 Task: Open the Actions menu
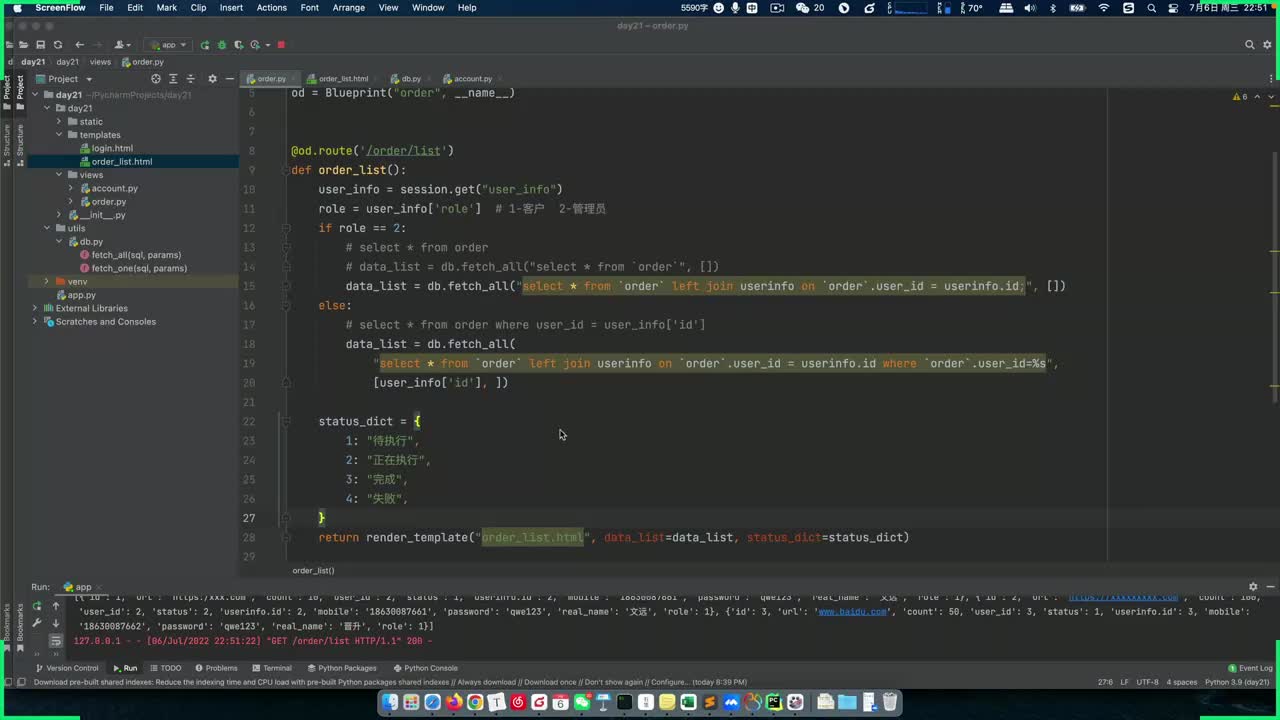[271, 7]
